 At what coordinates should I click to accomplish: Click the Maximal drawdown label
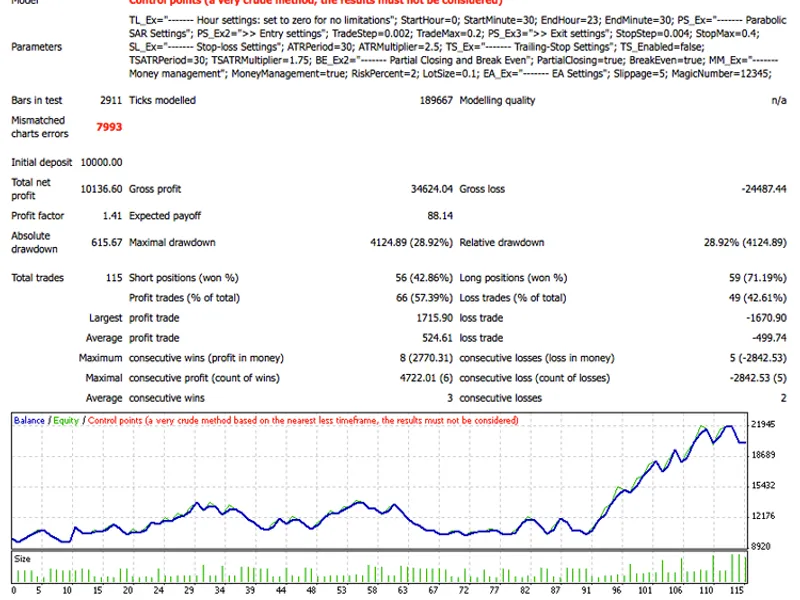[x=172, y=242]
